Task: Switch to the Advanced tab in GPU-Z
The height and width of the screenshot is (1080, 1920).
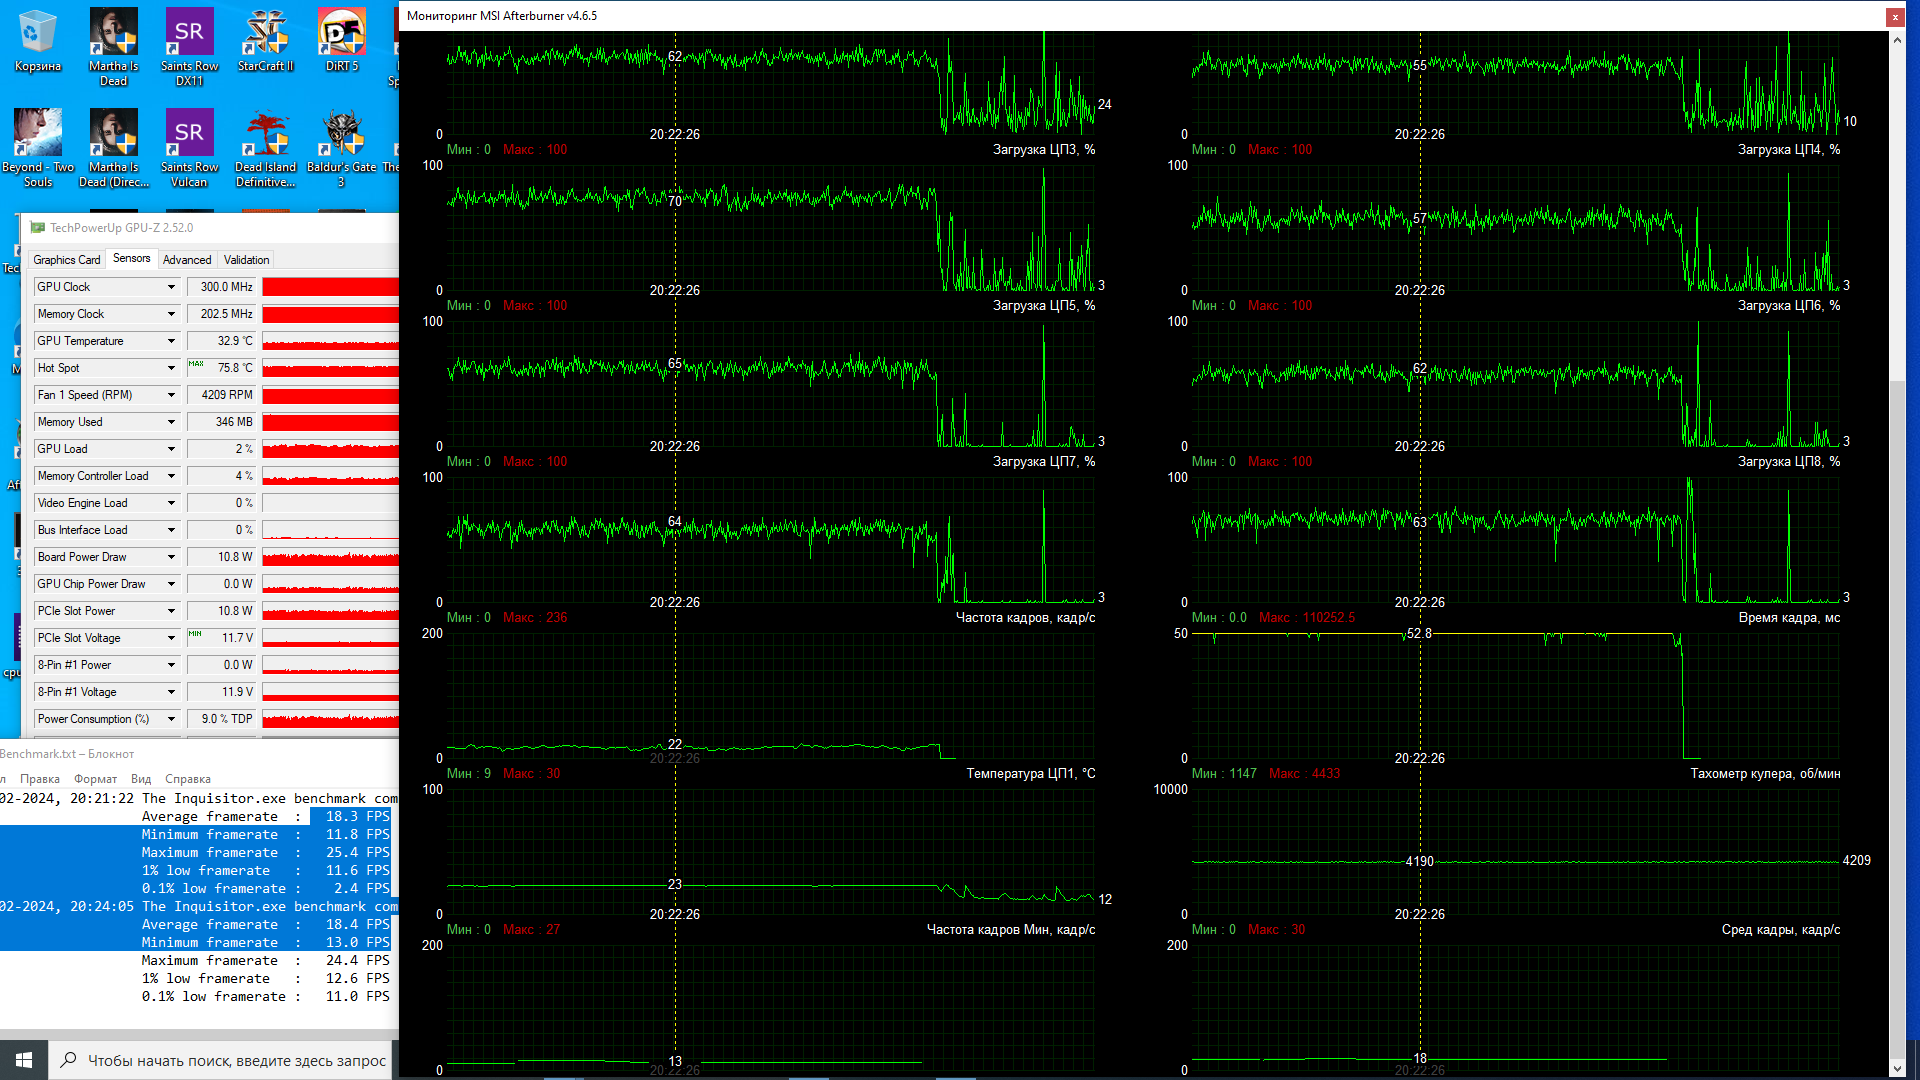Action: pos(187,260)
